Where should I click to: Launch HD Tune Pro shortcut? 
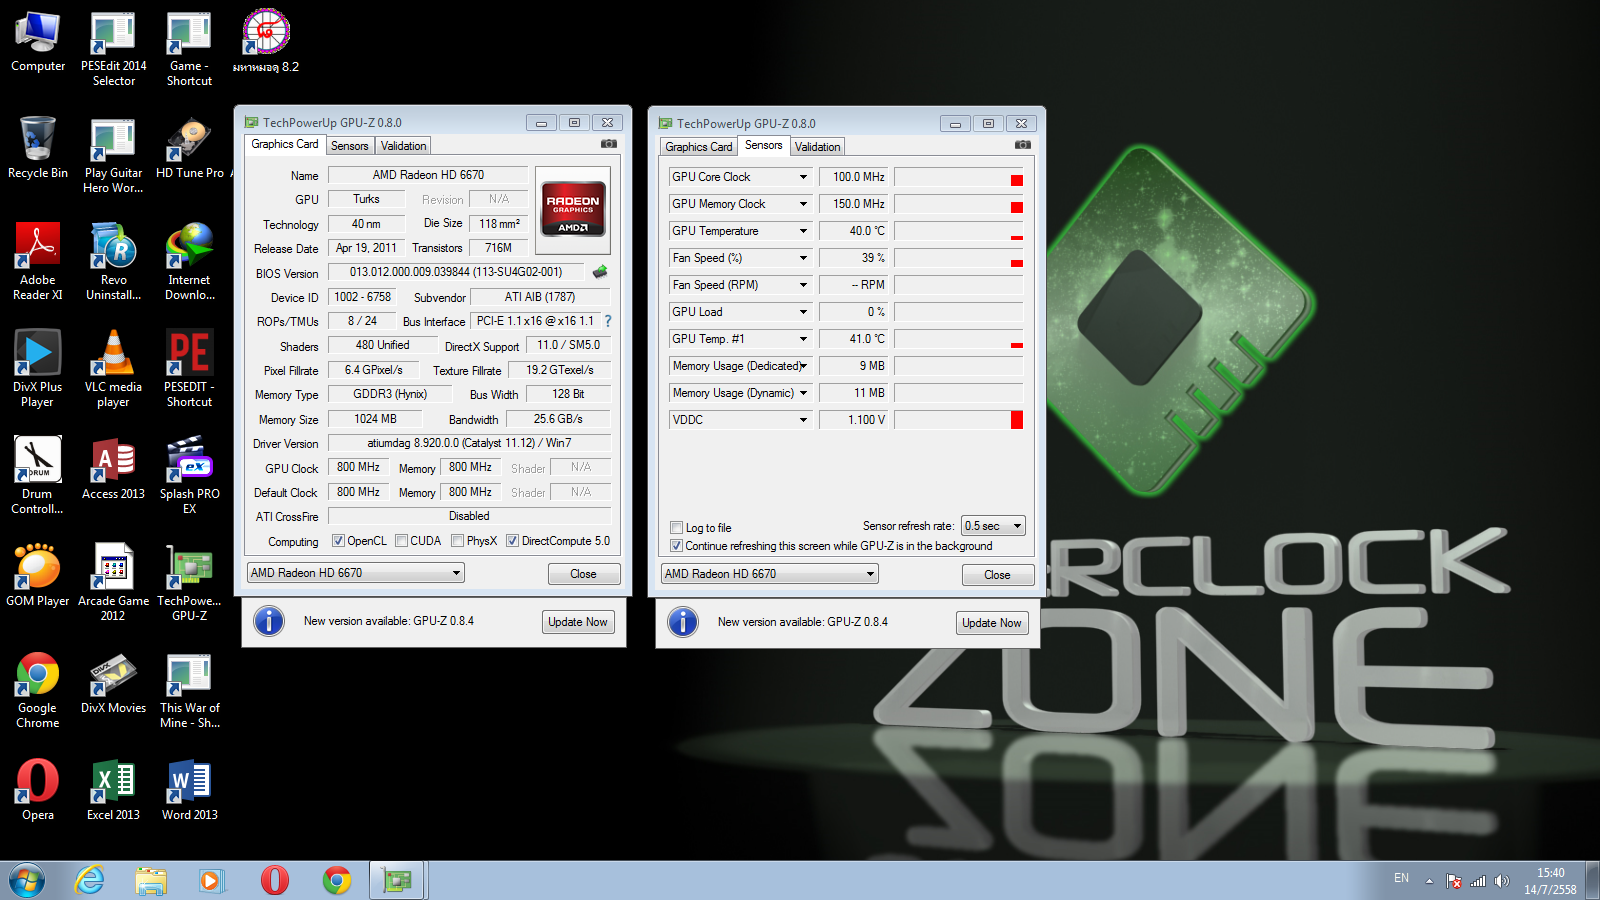click(x=190, y=147)
